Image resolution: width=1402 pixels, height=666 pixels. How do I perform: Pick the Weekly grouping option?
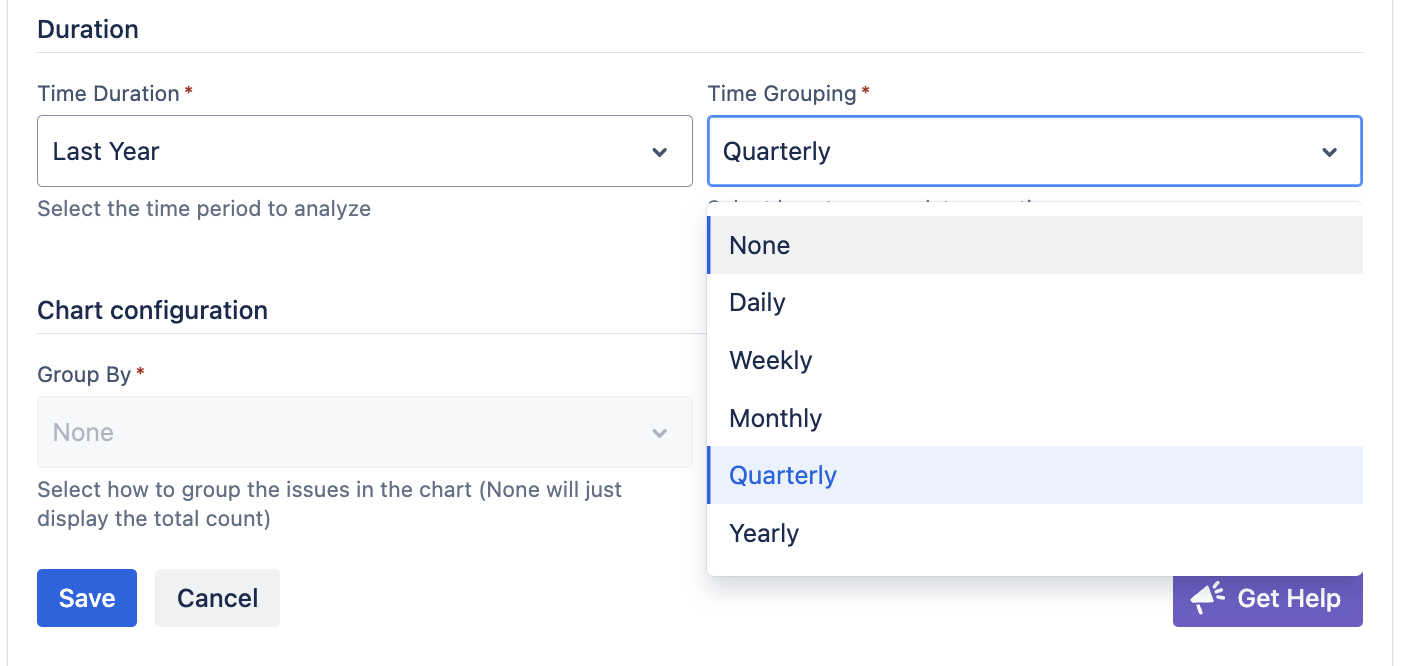click(771, 360)
